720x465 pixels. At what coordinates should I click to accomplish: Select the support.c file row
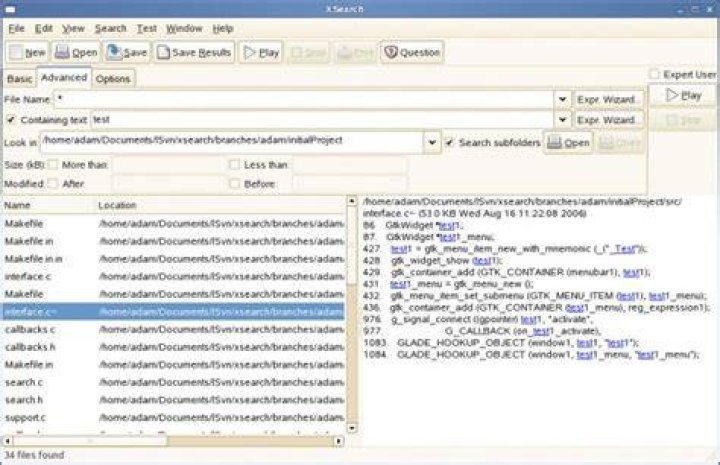tap(174, 418)
